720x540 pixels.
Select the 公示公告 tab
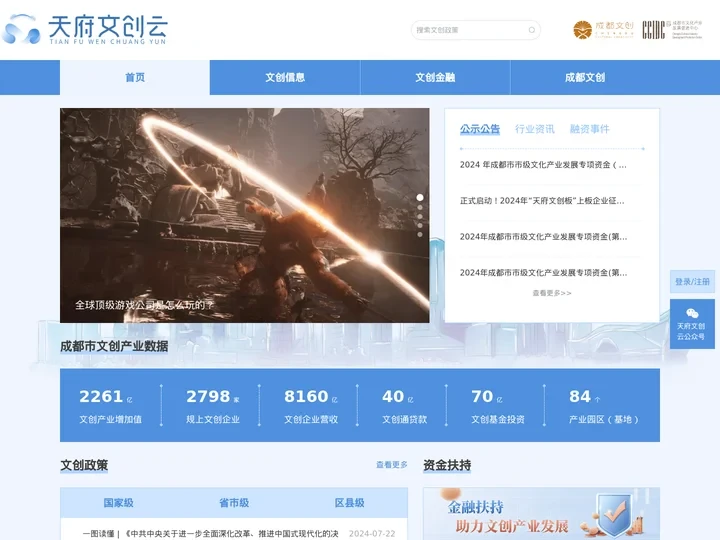pos(480,129)
